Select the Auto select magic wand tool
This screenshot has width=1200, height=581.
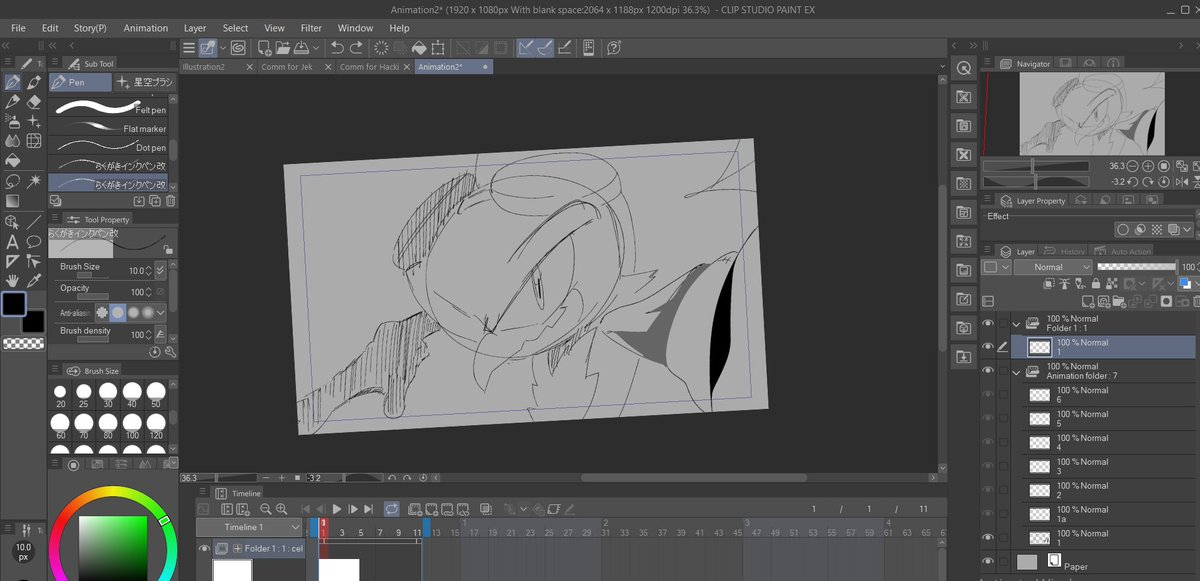point(34,181)
